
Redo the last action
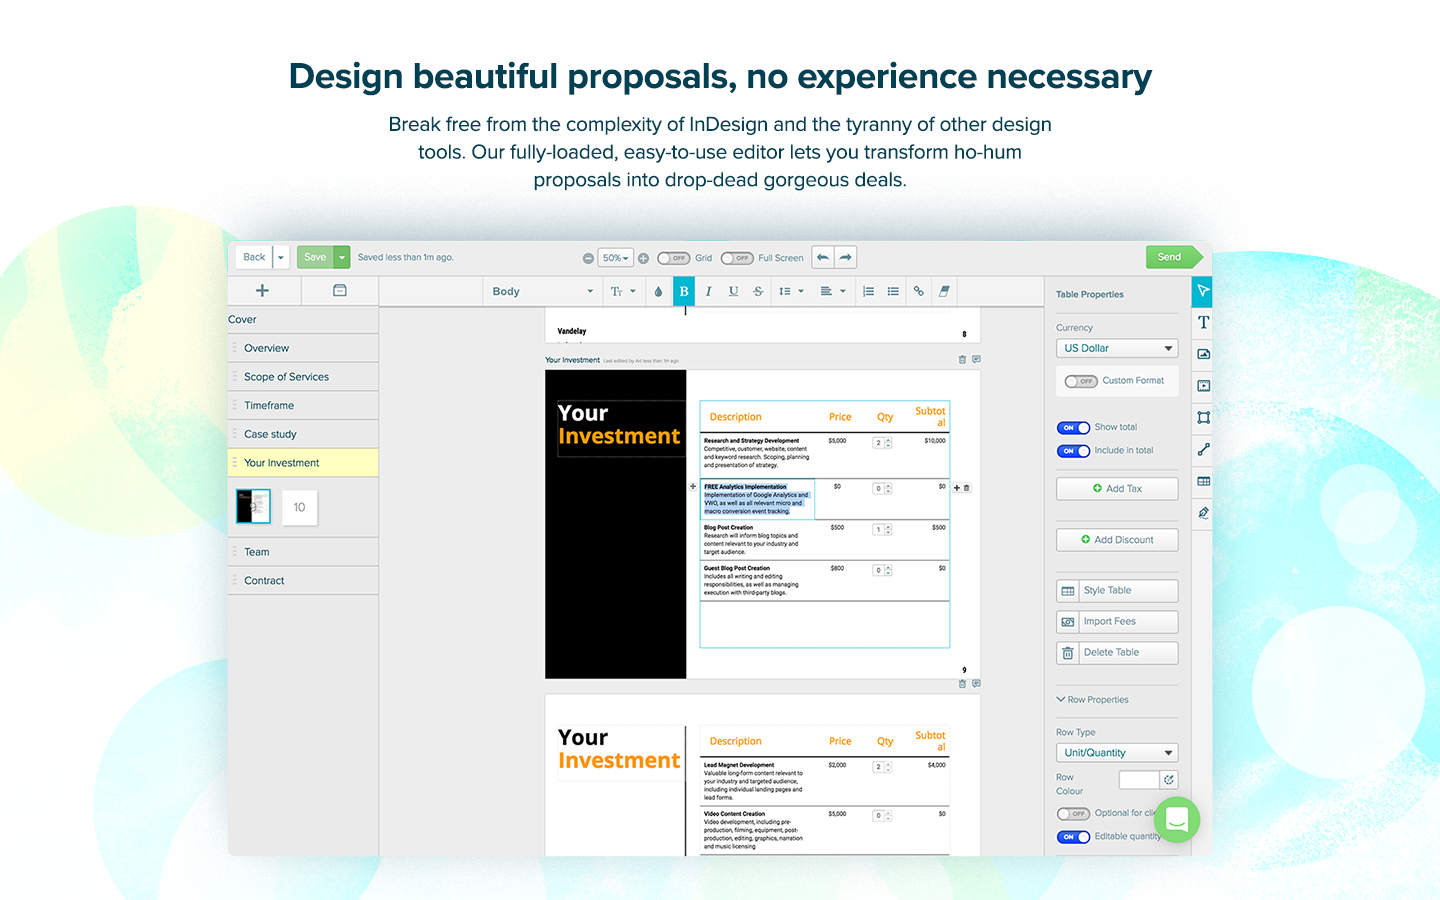[846, 257]
